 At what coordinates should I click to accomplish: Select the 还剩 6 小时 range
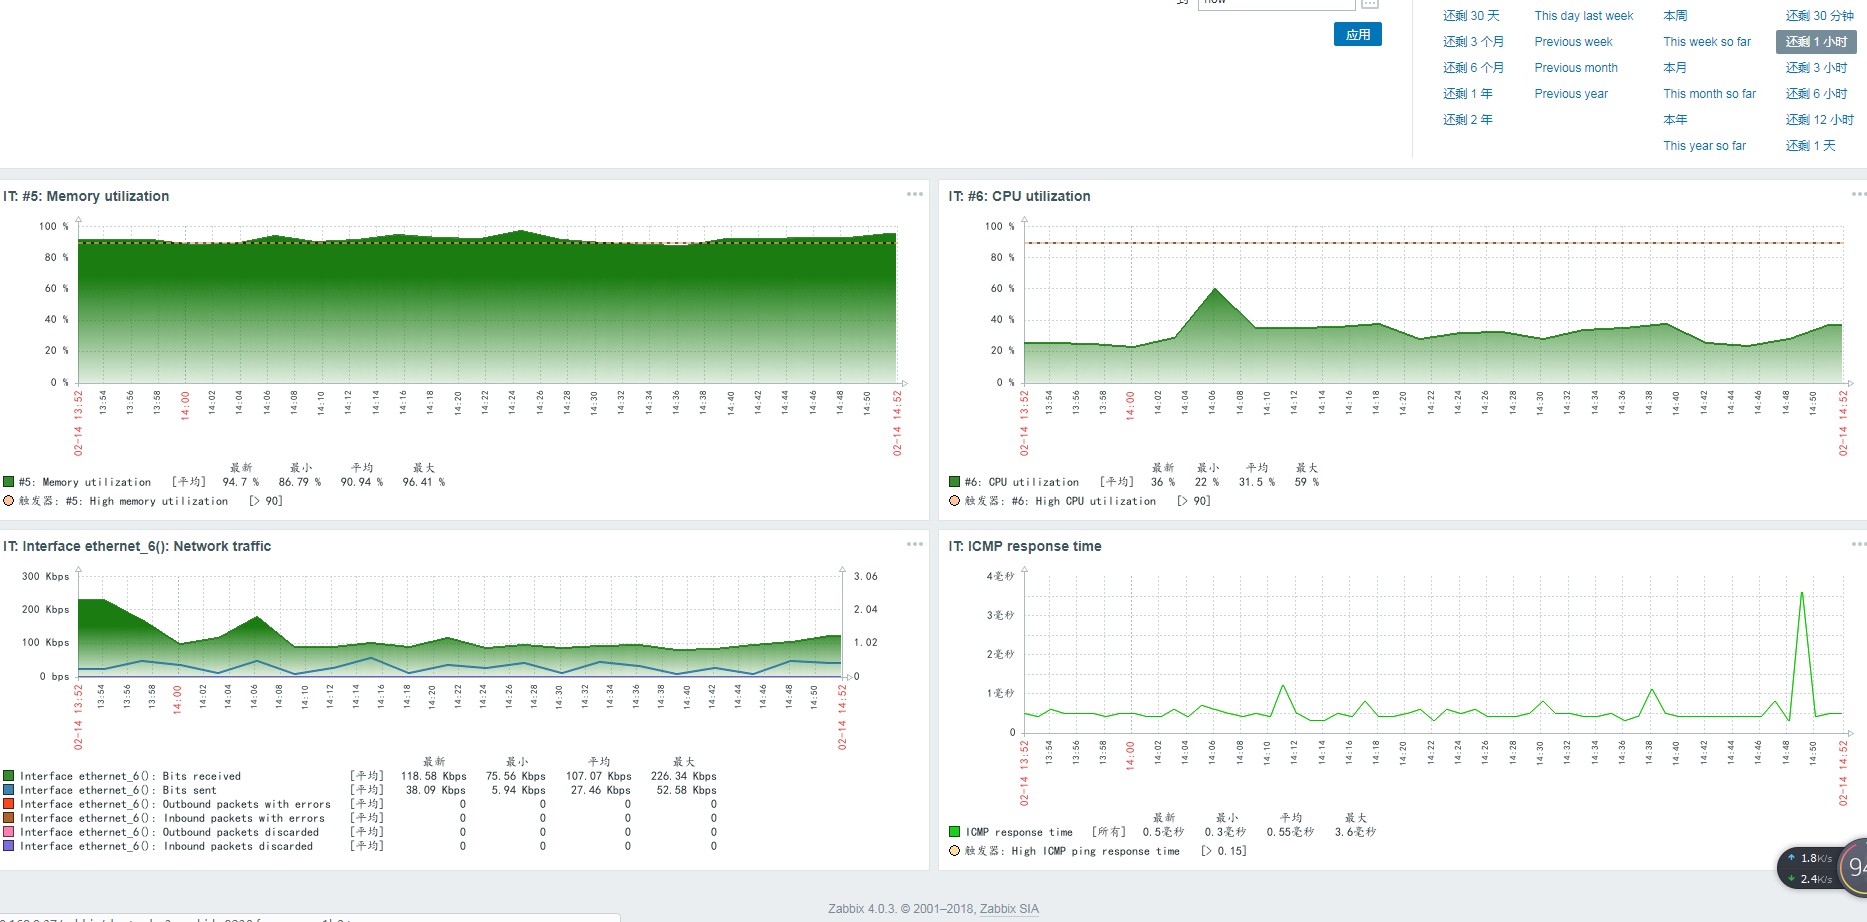[x=1816, y=94]
